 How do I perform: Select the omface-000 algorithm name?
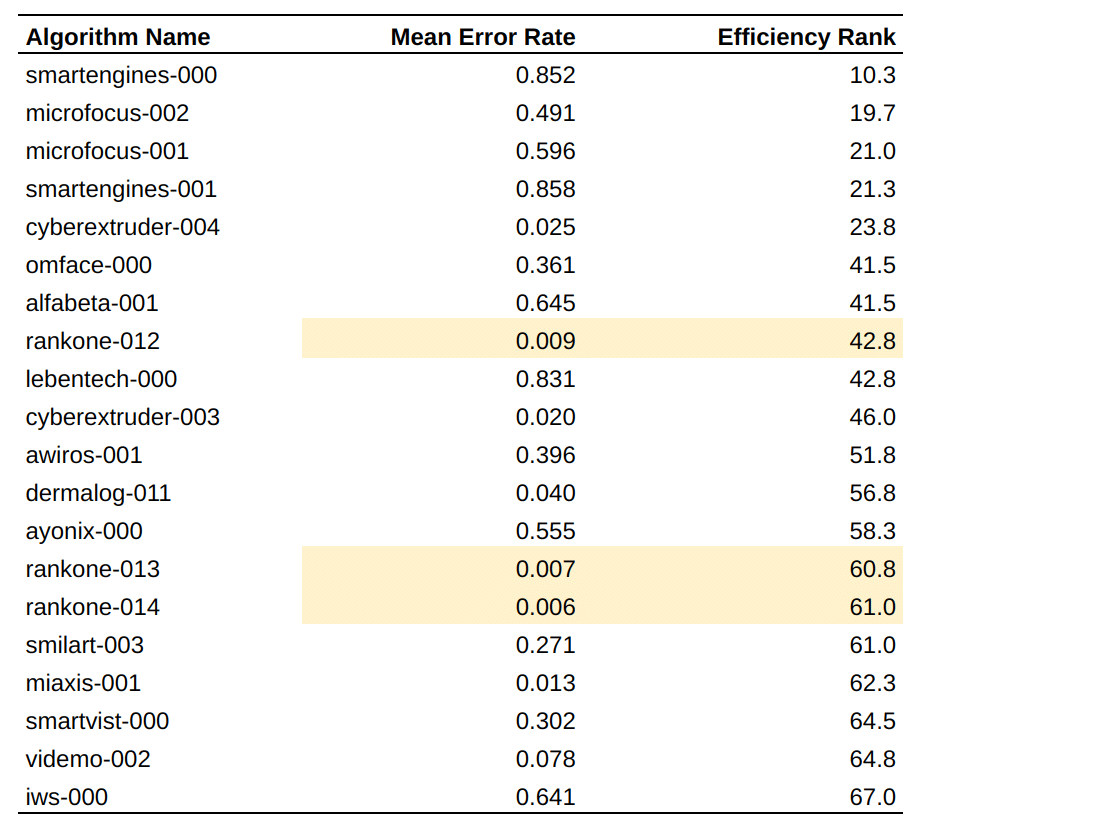tap(89, 265)
